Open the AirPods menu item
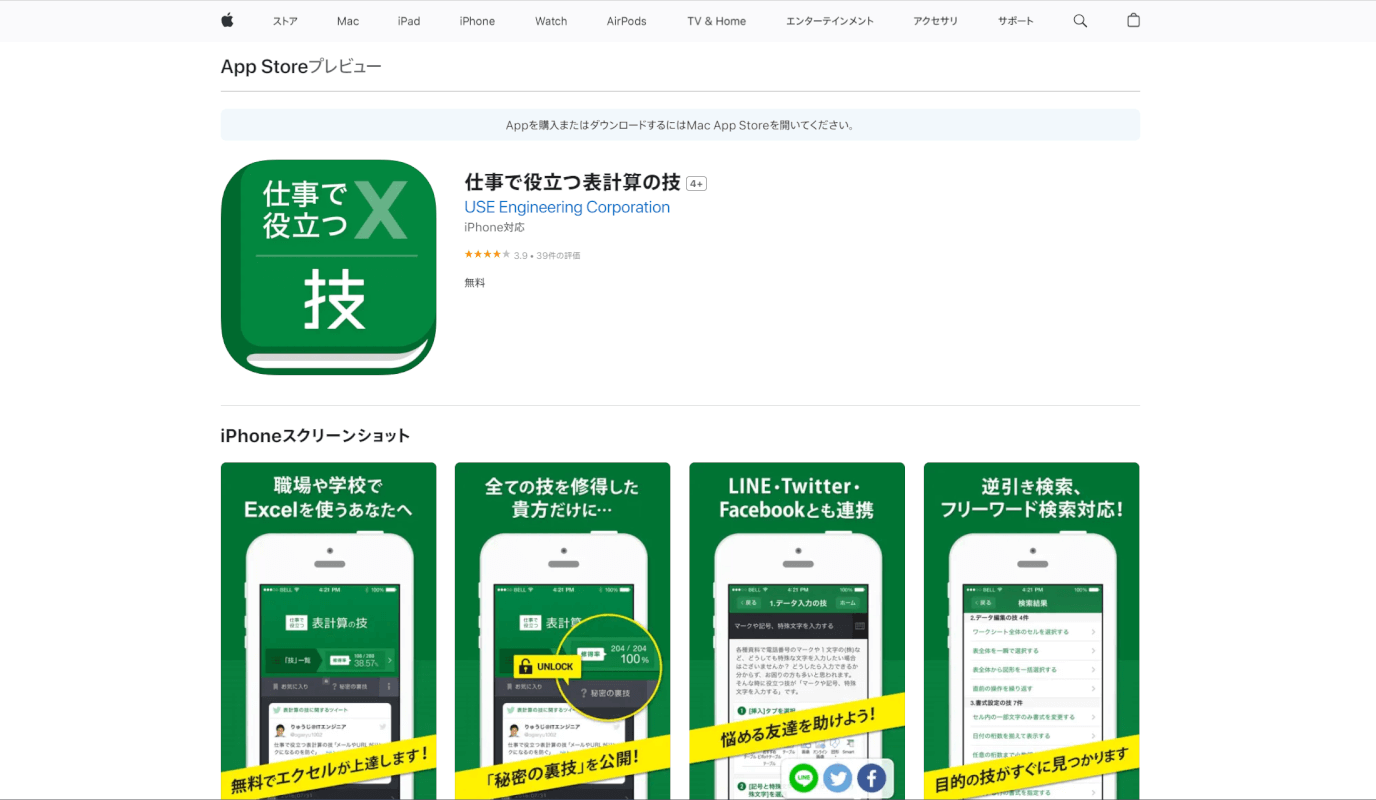1376x800 pixels. coord(626,21)
